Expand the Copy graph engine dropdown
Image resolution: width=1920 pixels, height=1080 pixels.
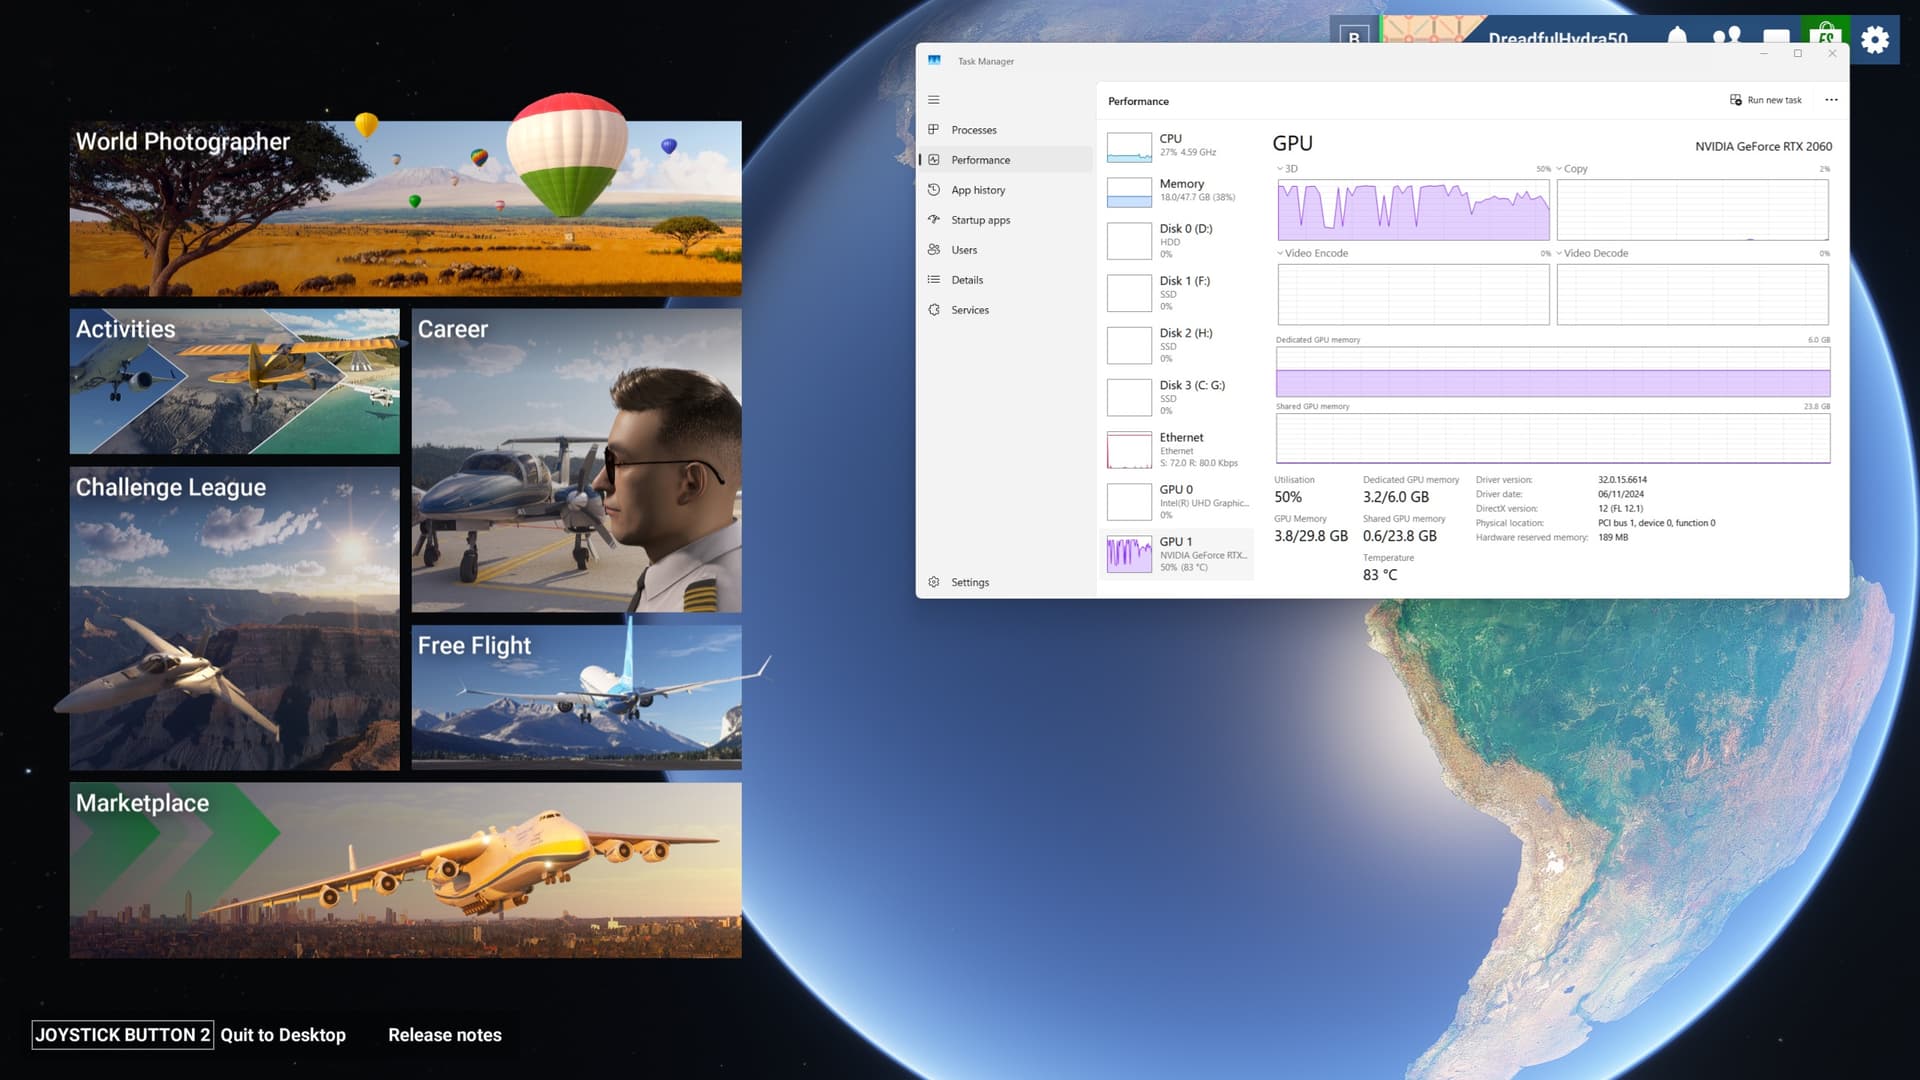(1559, 169)
